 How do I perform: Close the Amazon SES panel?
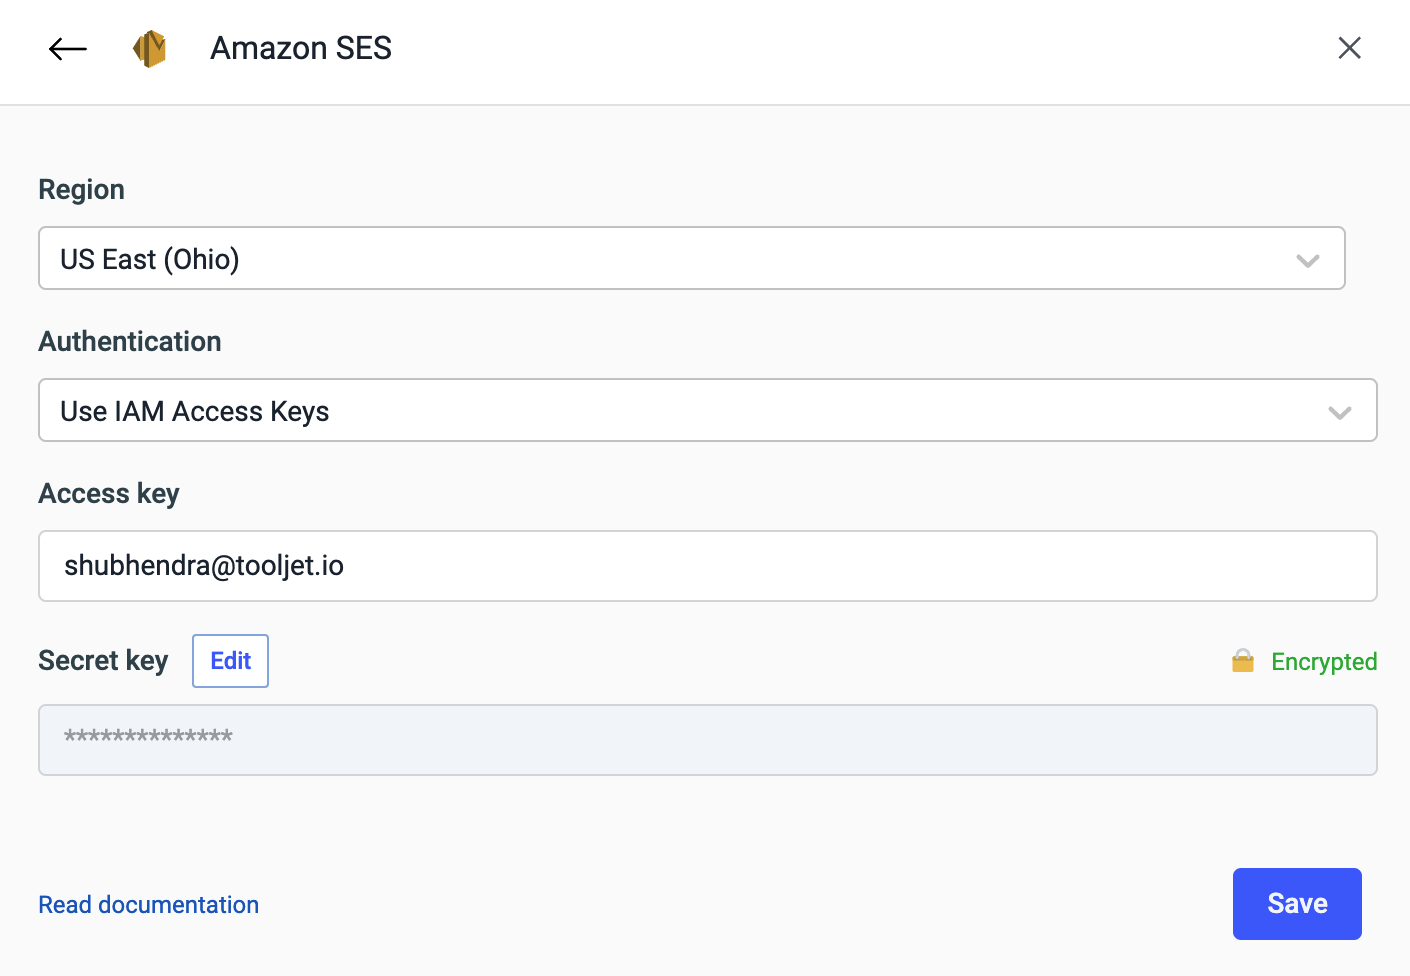[x=1349, y=48]
